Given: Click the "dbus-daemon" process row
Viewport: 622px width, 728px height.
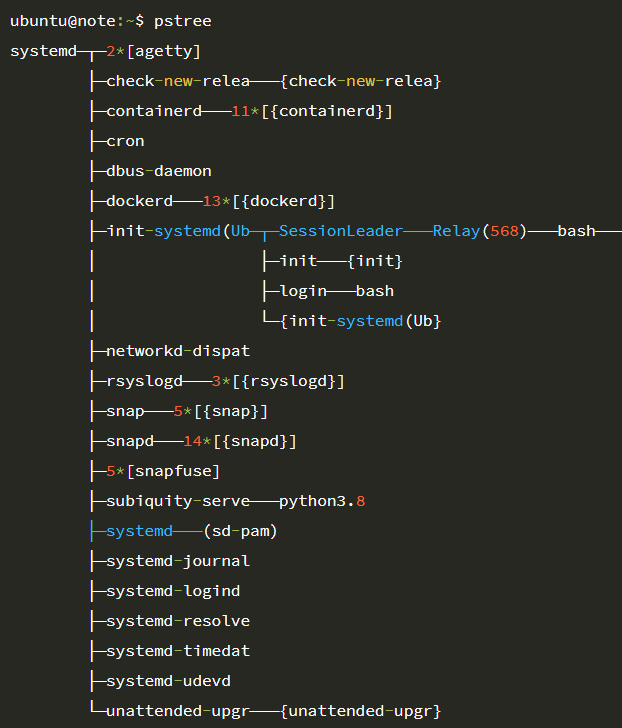Looking at the screenshot, I should pos(159,171).
